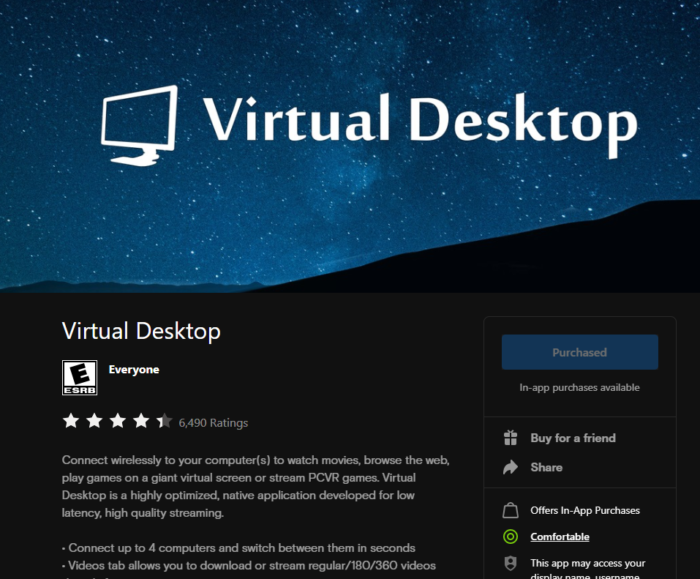Click the first rating star
This screenshot has height=579, width=700.
[x=71, y=421]
